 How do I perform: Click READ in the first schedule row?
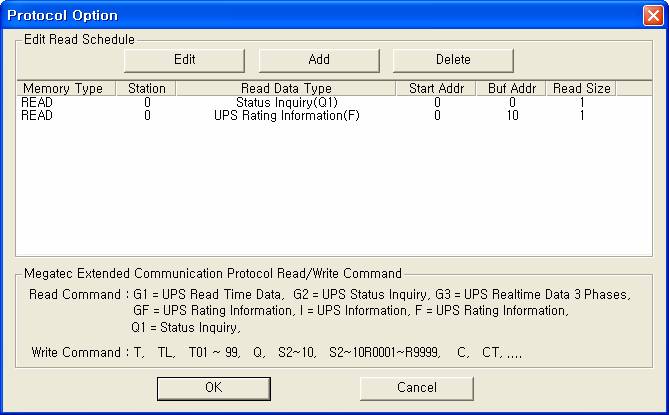(x=38, y=102)
